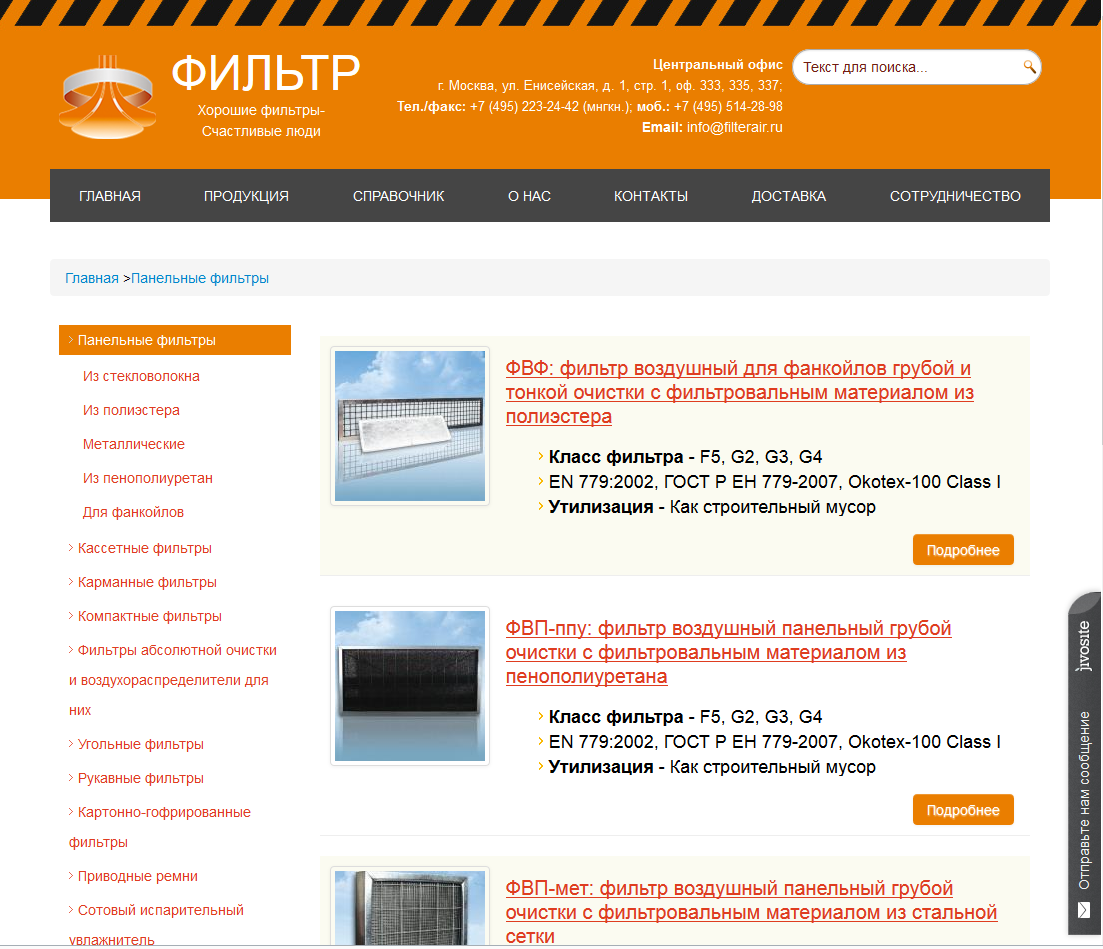The image size is (1103, 949).
Task: Click the mobile number +7 (495) 514-28-98
Action: coord(728,106)
